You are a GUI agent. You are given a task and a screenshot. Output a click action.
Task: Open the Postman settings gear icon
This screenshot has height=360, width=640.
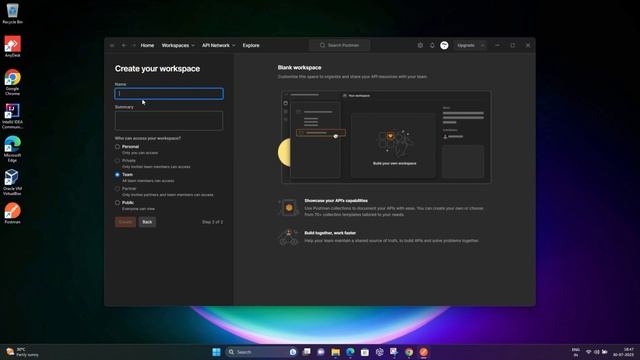(420, 45)
